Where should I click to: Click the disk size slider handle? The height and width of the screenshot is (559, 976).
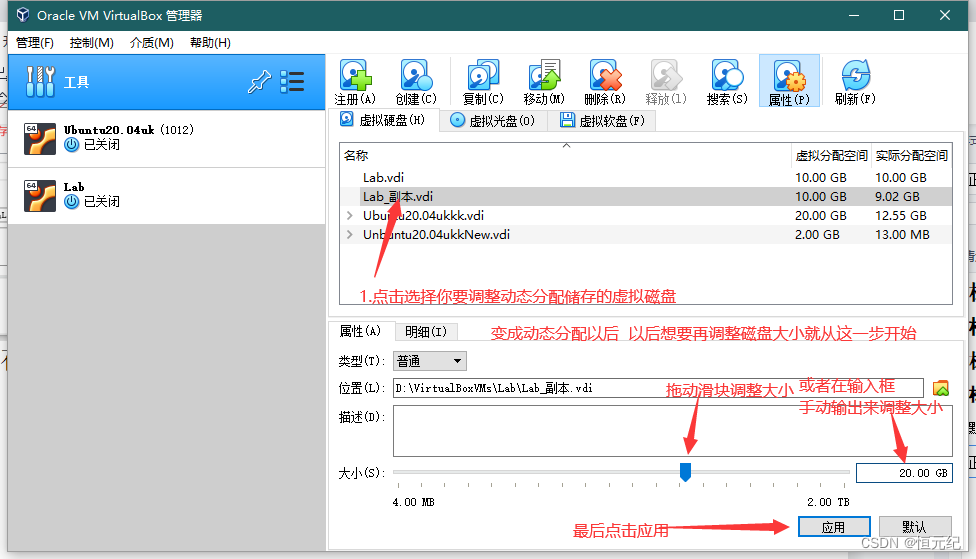[685, 472]
